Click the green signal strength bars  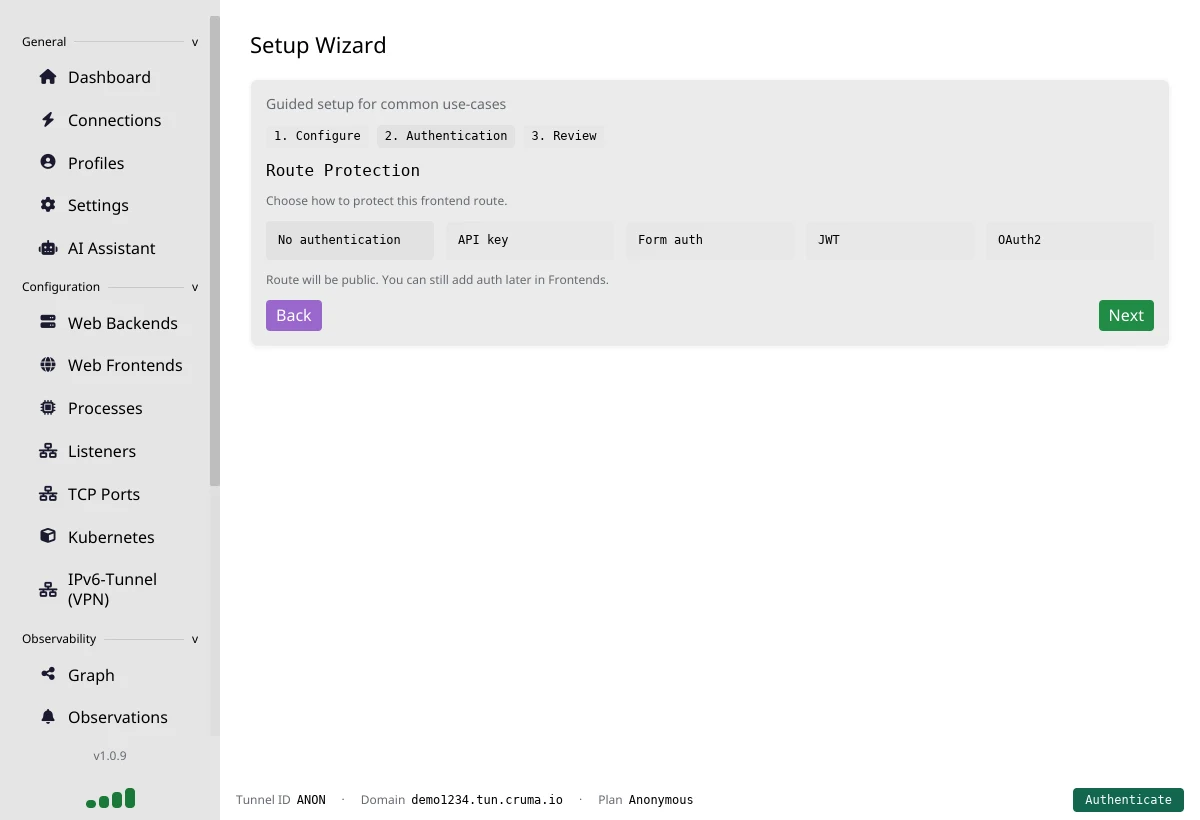click(111, 798)
